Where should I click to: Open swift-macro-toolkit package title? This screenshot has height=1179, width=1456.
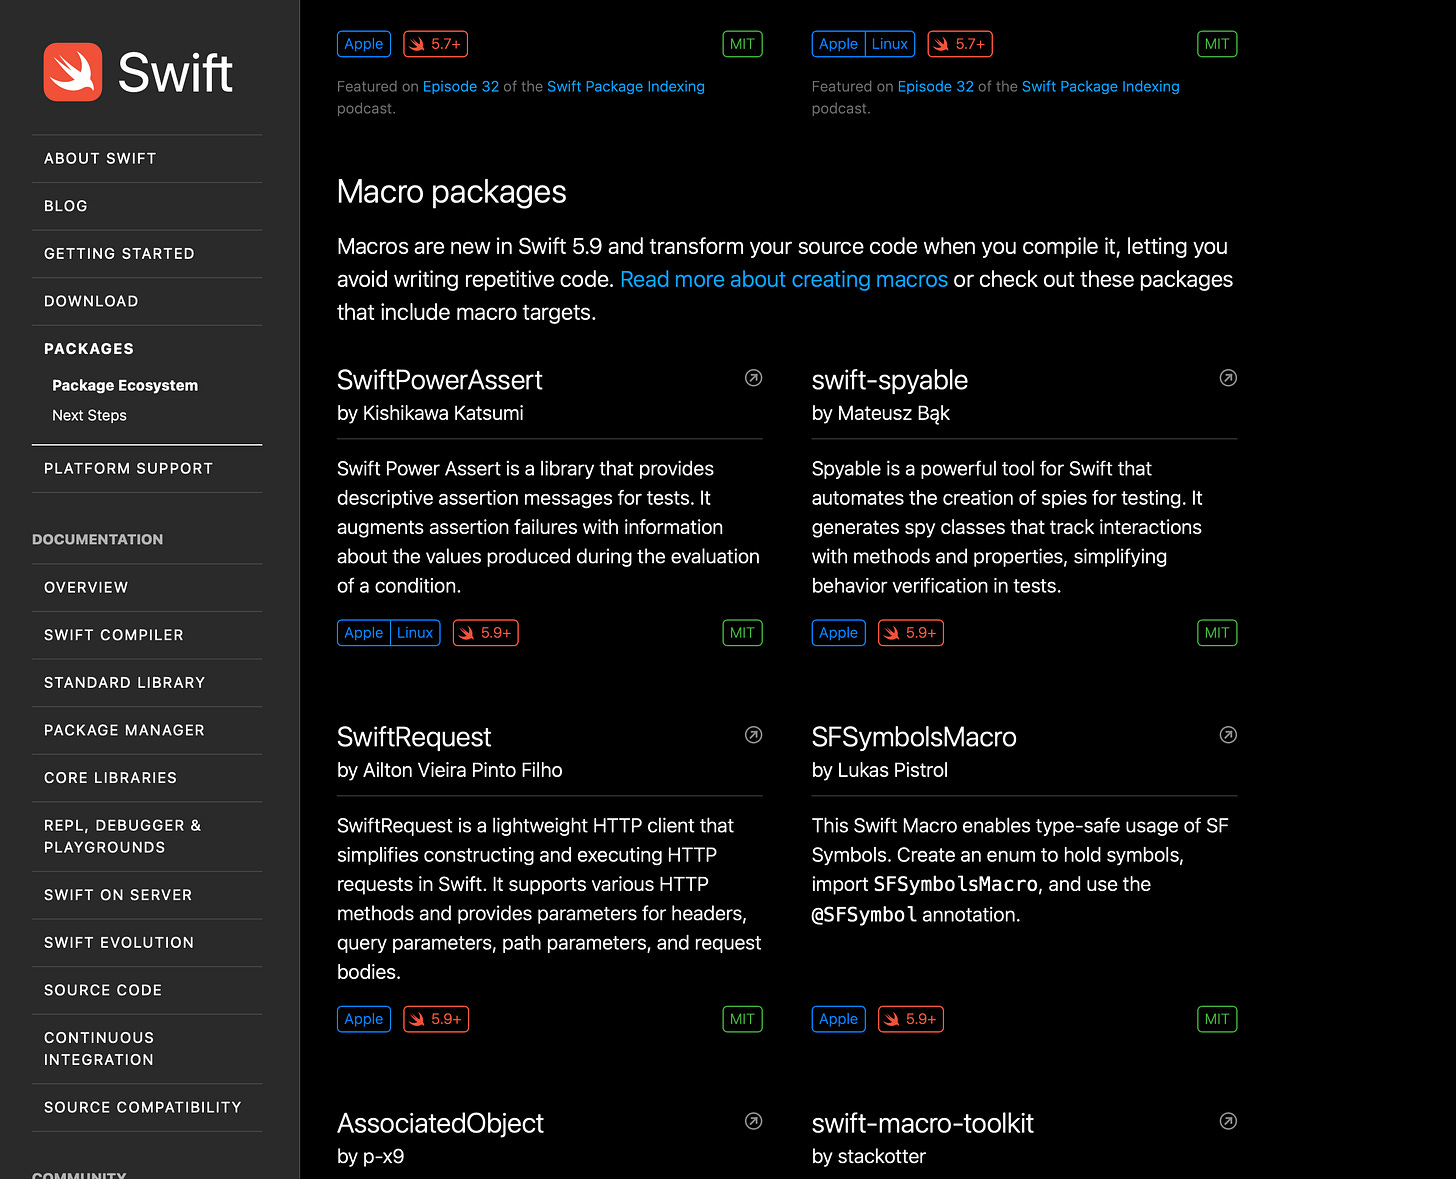tap(923, 1123)
